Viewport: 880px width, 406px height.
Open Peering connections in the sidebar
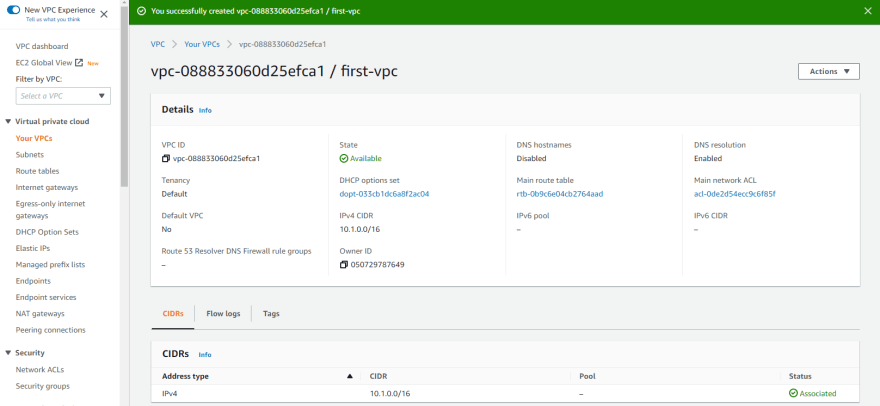click(x=51, y=330)
